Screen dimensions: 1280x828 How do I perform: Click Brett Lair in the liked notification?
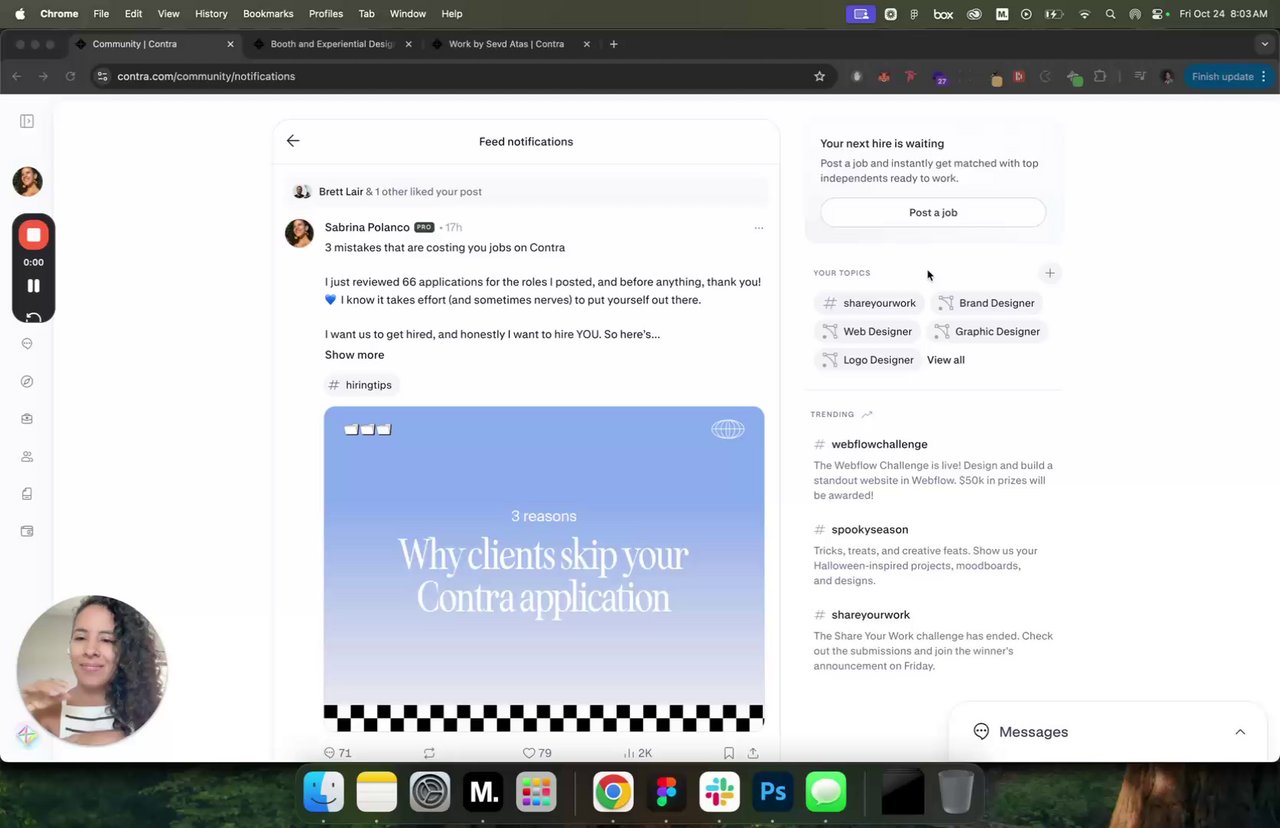(x=341, y=191)
